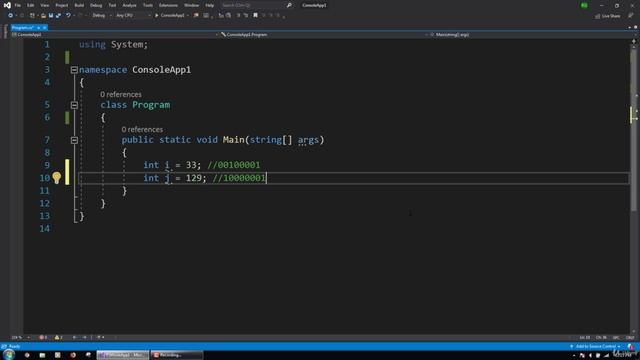Click the notifications icon in status bar
This screenshot has height=360, width=640.
click(x=631, y=347)
